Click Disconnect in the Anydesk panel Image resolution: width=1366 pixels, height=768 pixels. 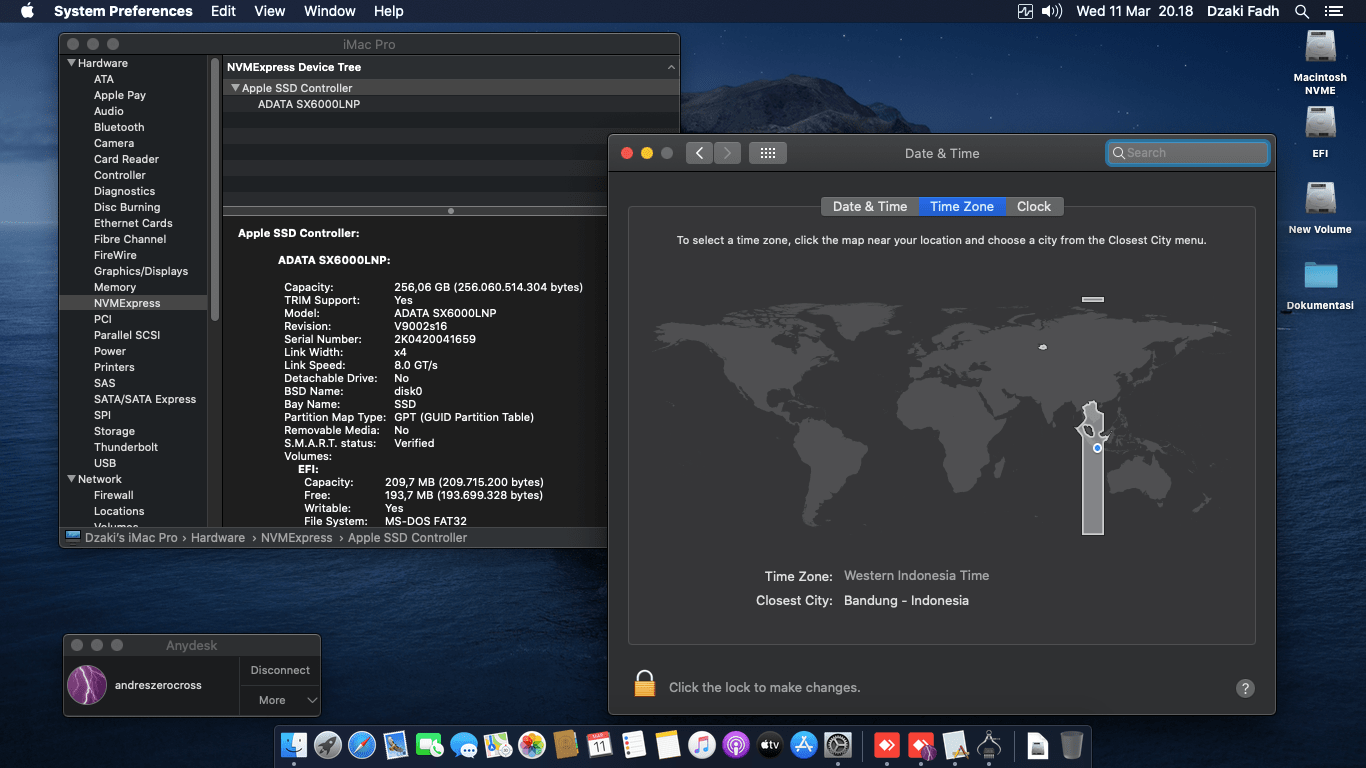click(280, 670)
